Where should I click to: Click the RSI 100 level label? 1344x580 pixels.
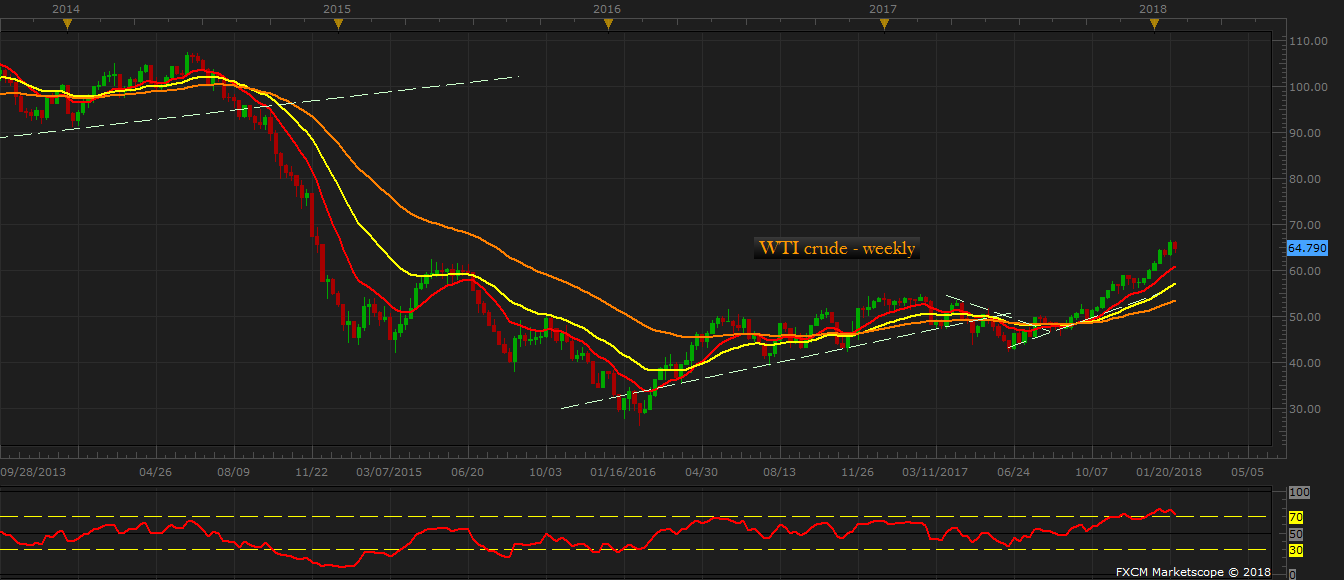pos(1298,493)
